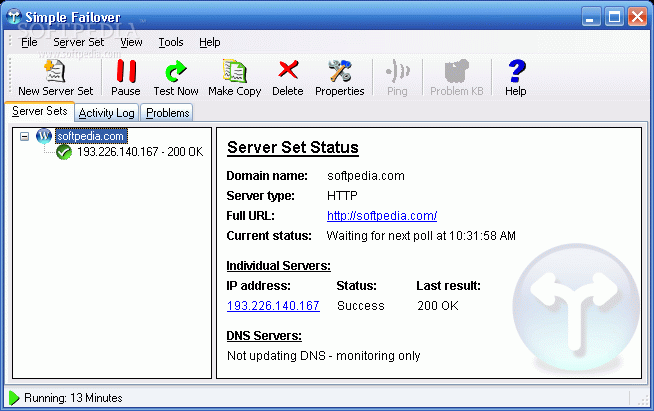This screenshot has width=654, height=411.
Task: Click the Simple Failover title bar icon
Action: click(x=14, y=17)
